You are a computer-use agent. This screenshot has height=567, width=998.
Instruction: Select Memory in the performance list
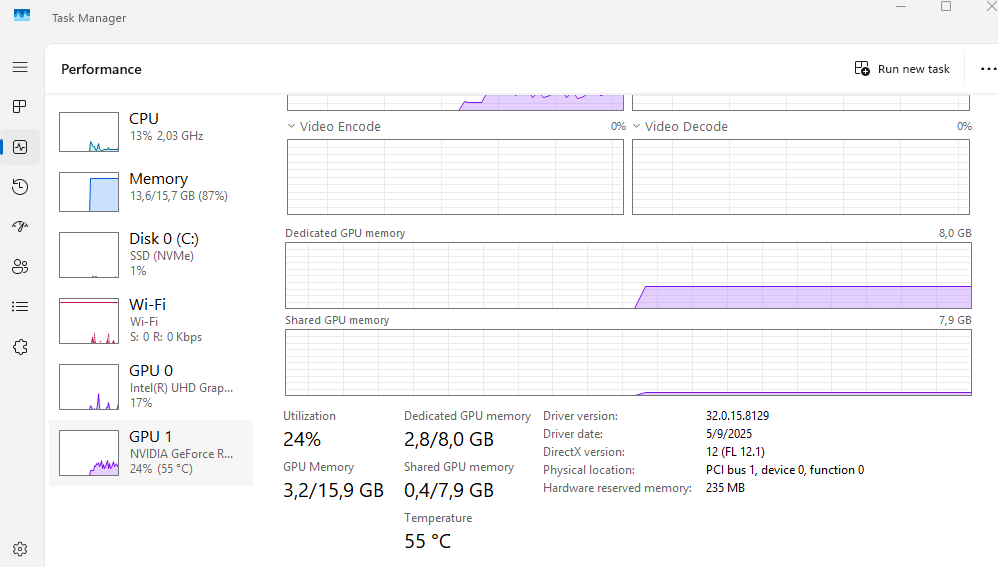(x=150, y=187)
